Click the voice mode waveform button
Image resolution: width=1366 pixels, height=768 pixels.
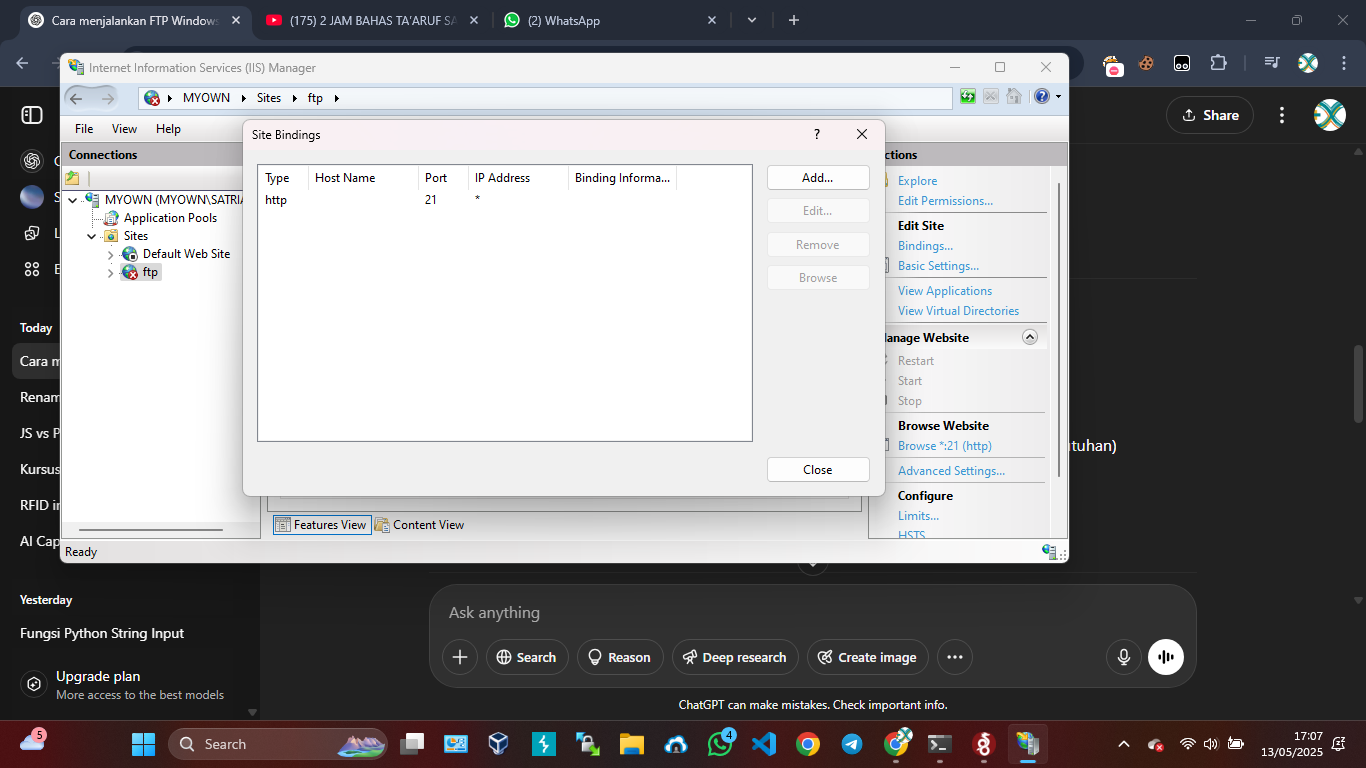[x=1166, y=657]
